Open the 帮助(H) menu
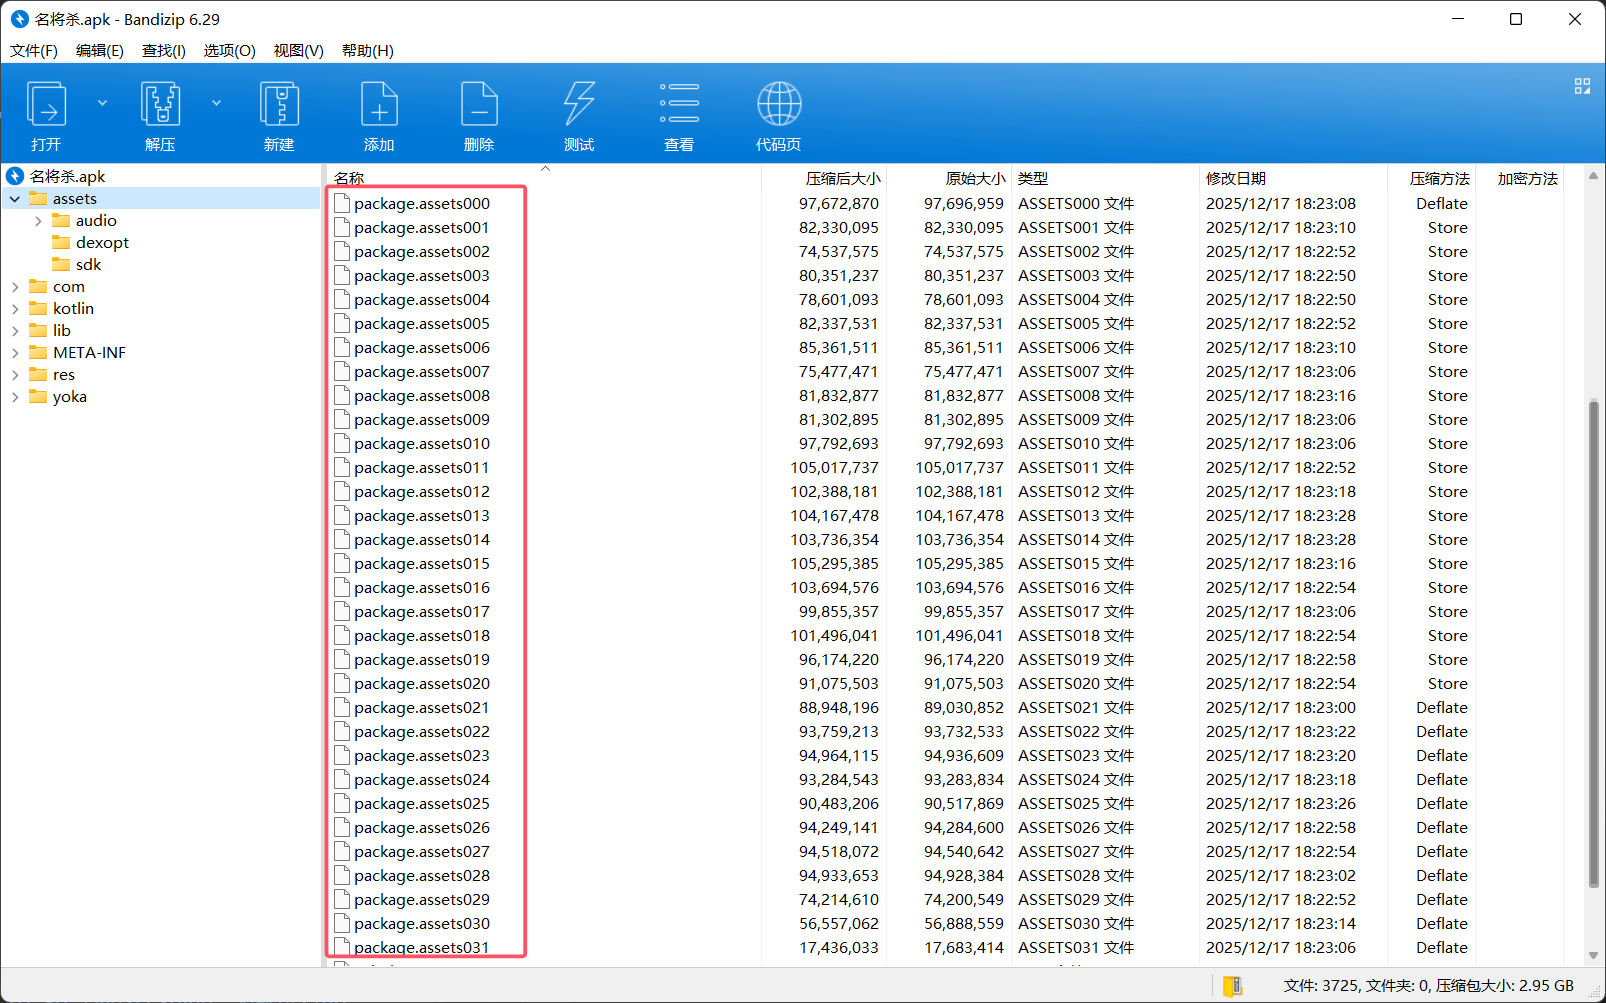Viewport: 1606px width, 1003px height. point(368,50)
